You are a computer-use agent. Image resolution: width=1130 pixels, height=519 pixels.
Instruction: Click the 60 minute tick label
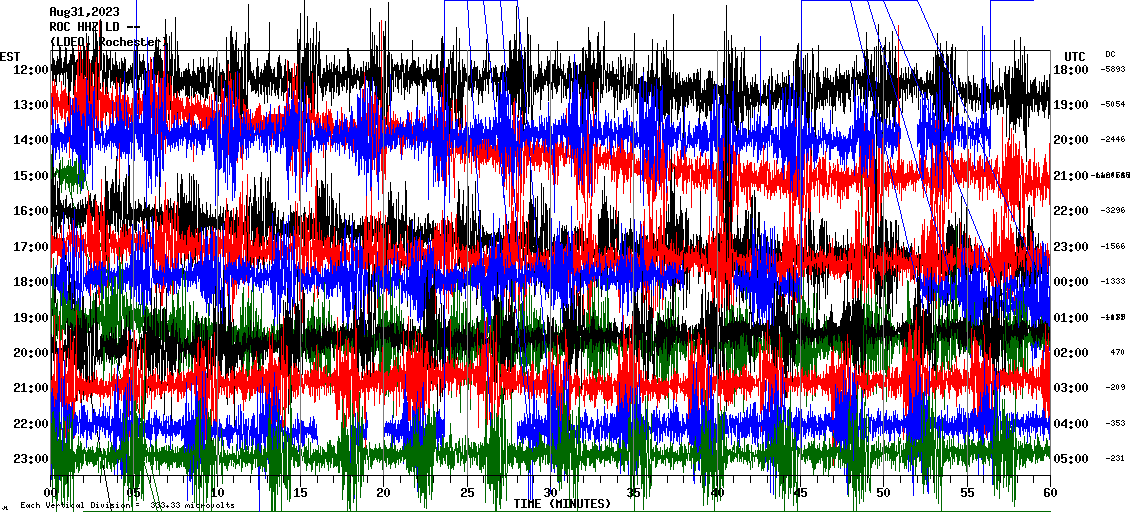pos(1049,493)
